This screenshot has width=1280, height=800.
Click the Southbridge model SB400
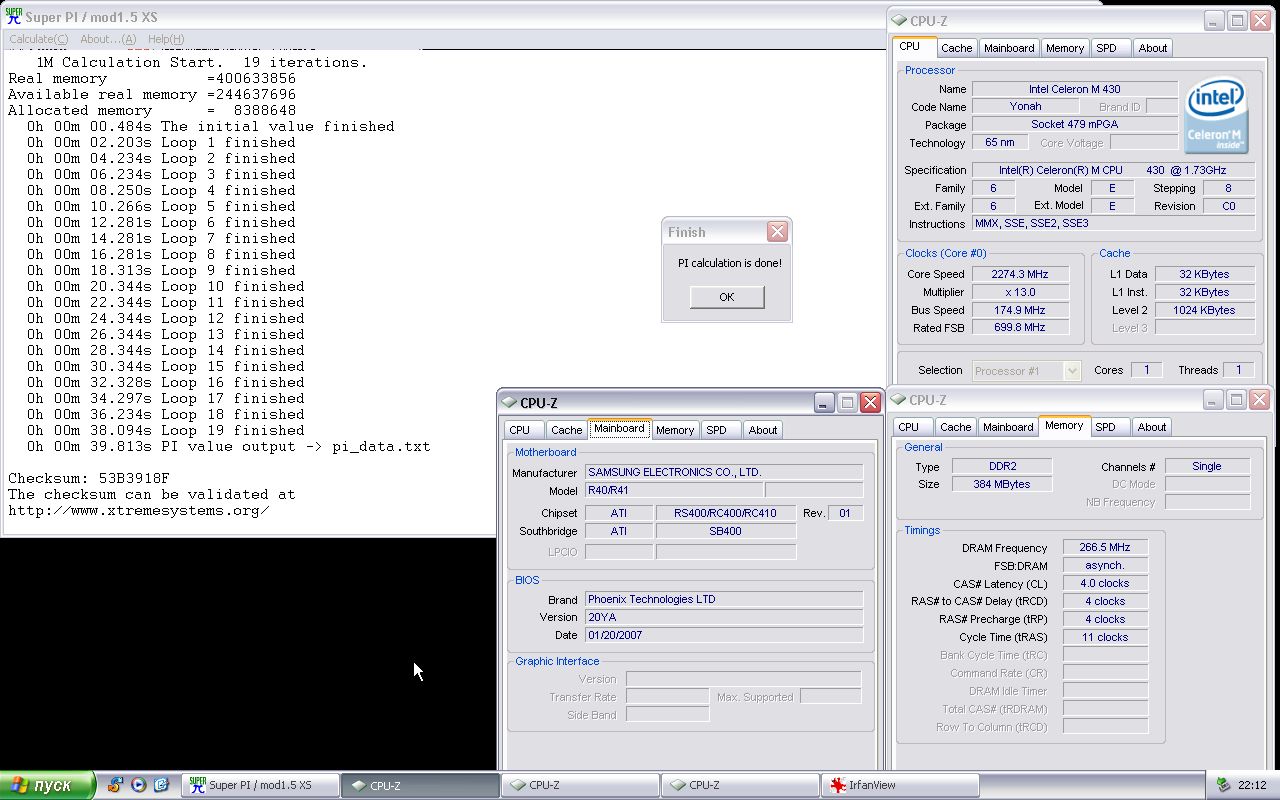coord(725,531)
